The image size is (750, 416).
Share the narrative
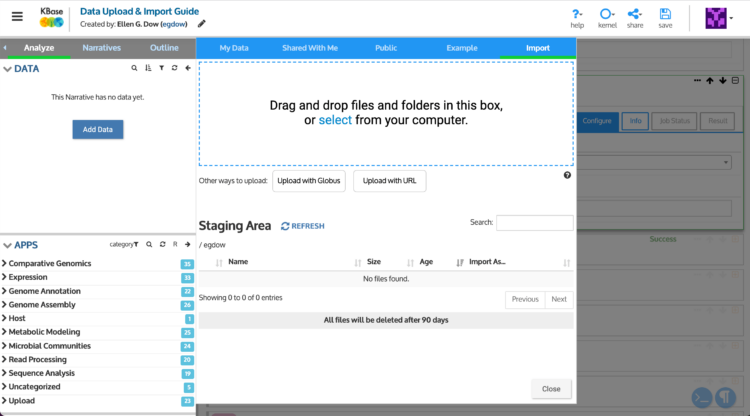click(x=635, y=19)
